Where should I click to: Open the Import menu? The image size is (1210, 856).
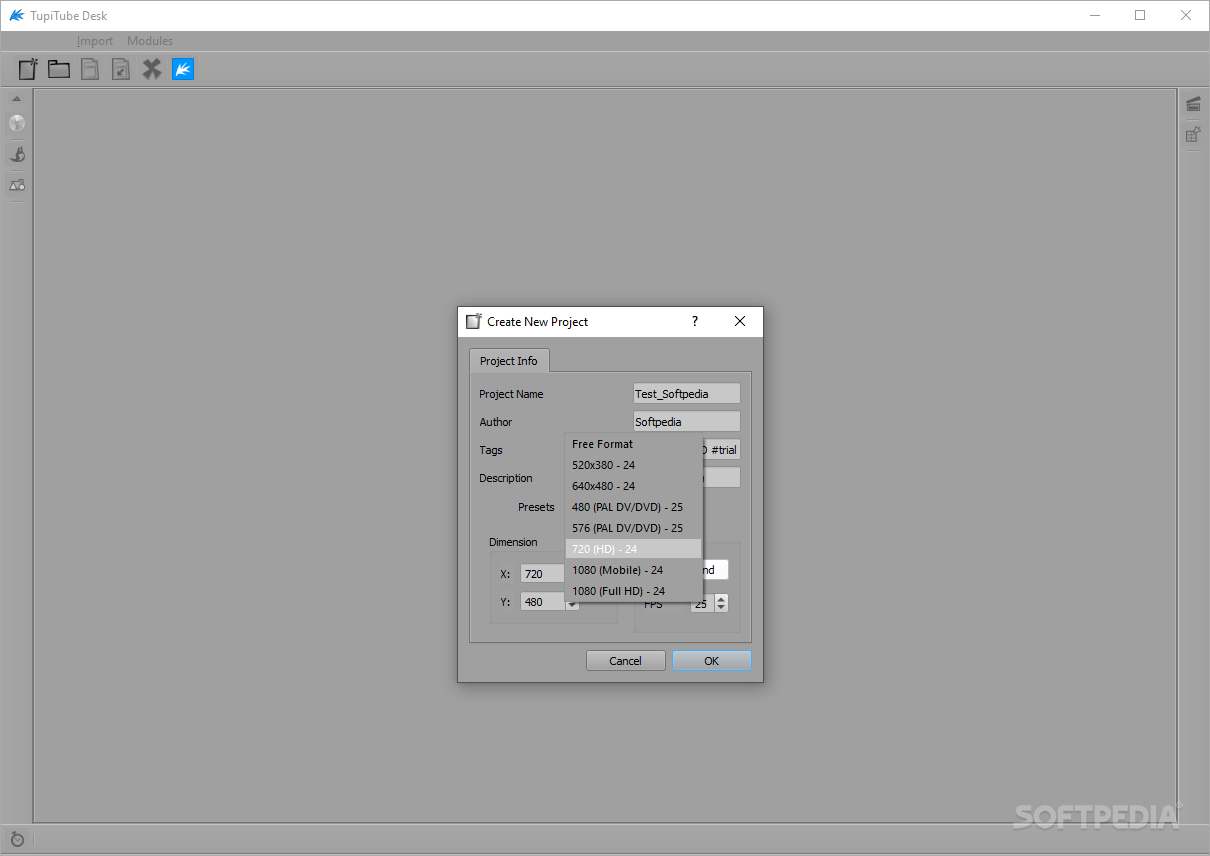click(x=94, y=41)
